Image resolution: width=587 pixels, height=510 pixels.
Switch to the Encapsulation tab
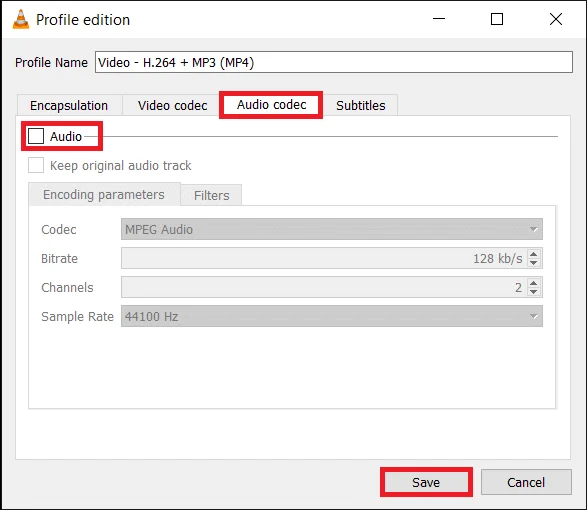[69, 105]
